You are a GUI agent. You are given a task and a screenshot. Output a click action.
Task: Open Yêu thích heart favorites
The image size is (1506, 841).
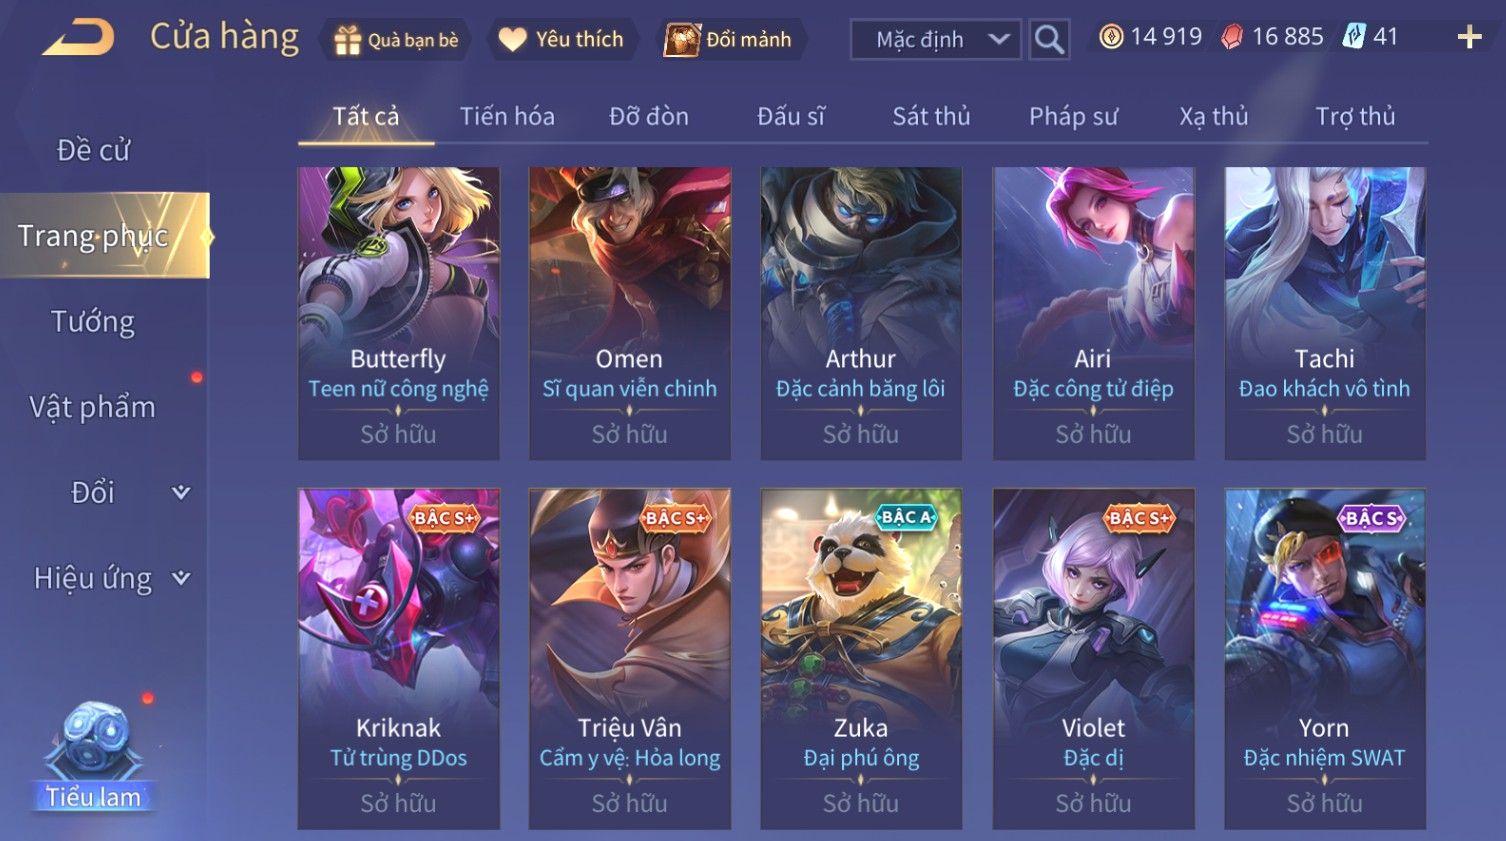pos(512,40)
